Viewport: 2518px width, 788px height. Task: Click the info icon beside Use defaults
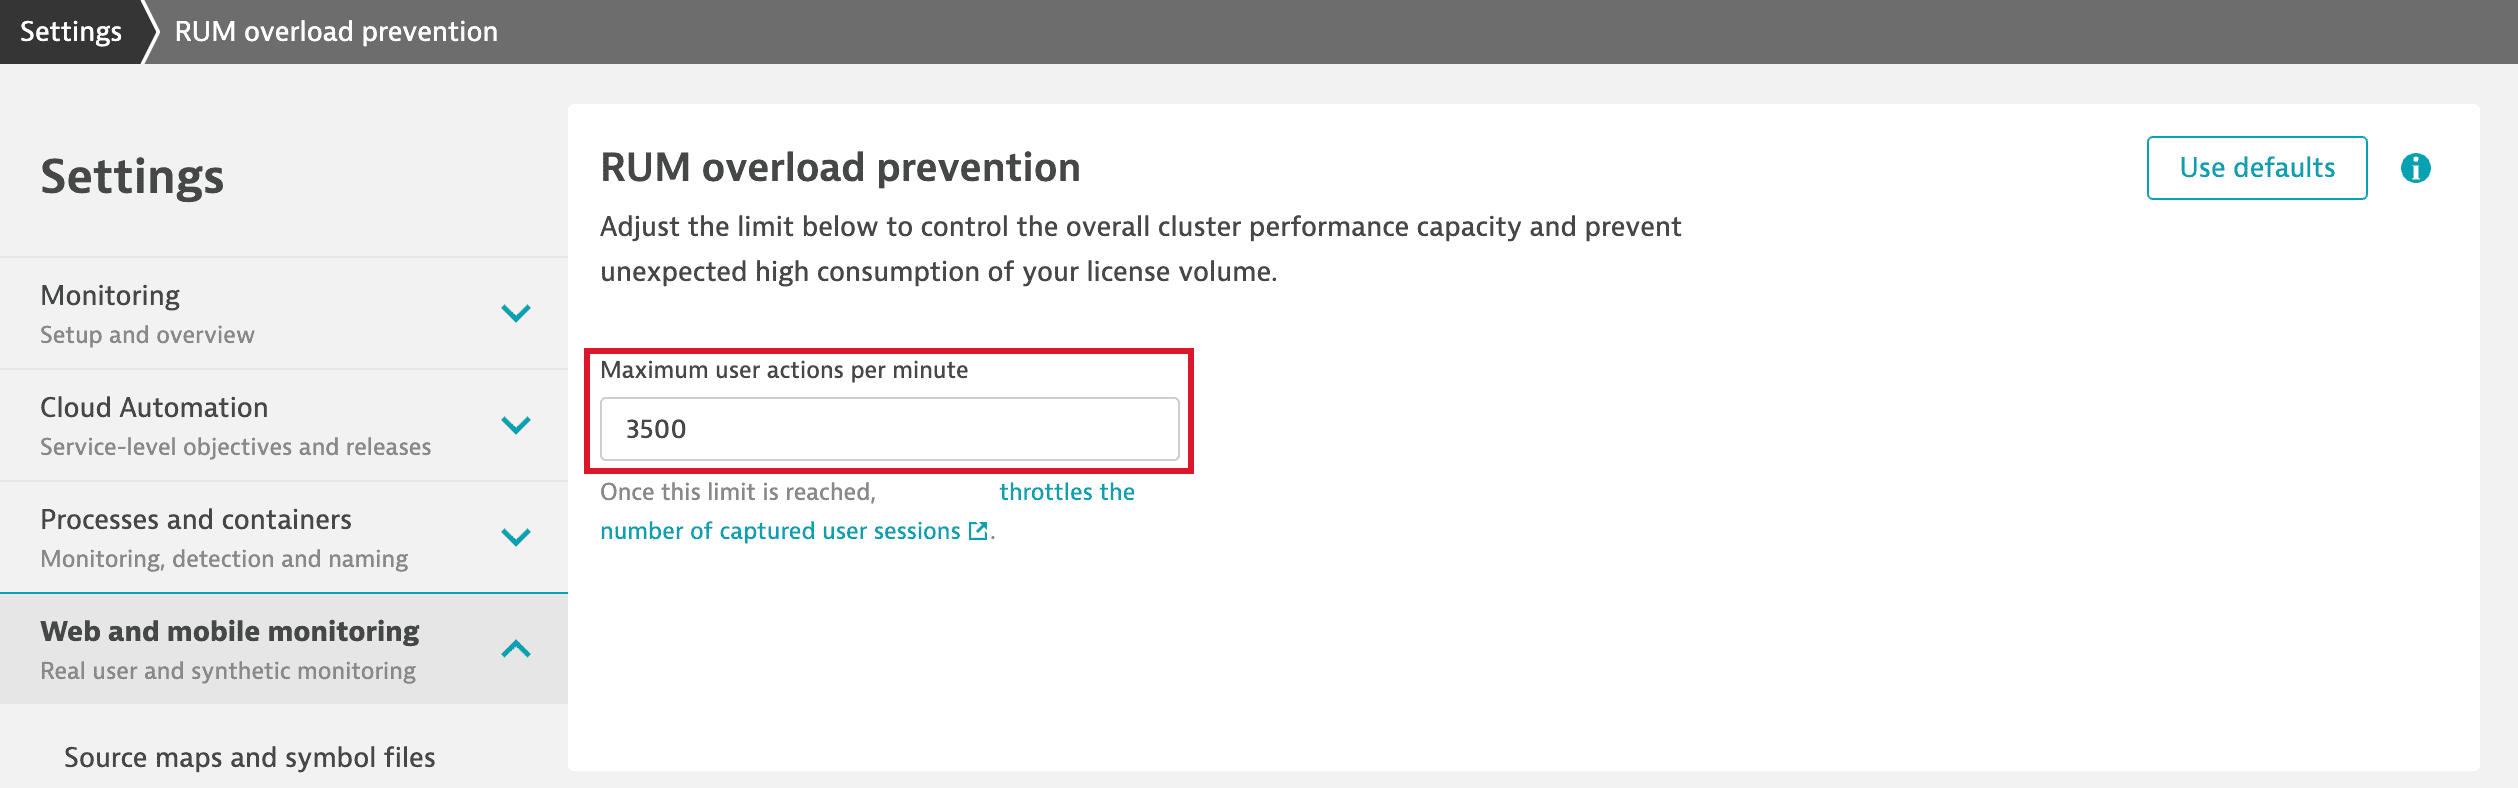(x=2415, y=168)
